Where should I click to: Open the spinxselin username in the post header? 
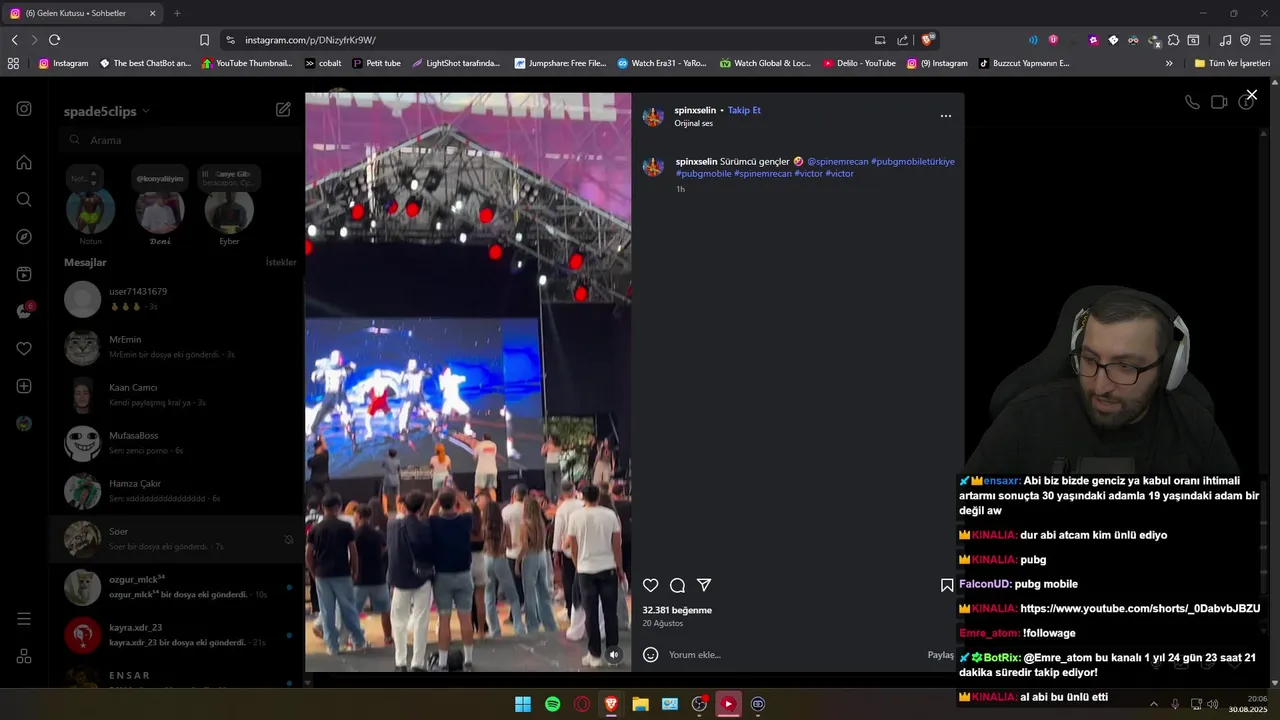pos(695,110)
